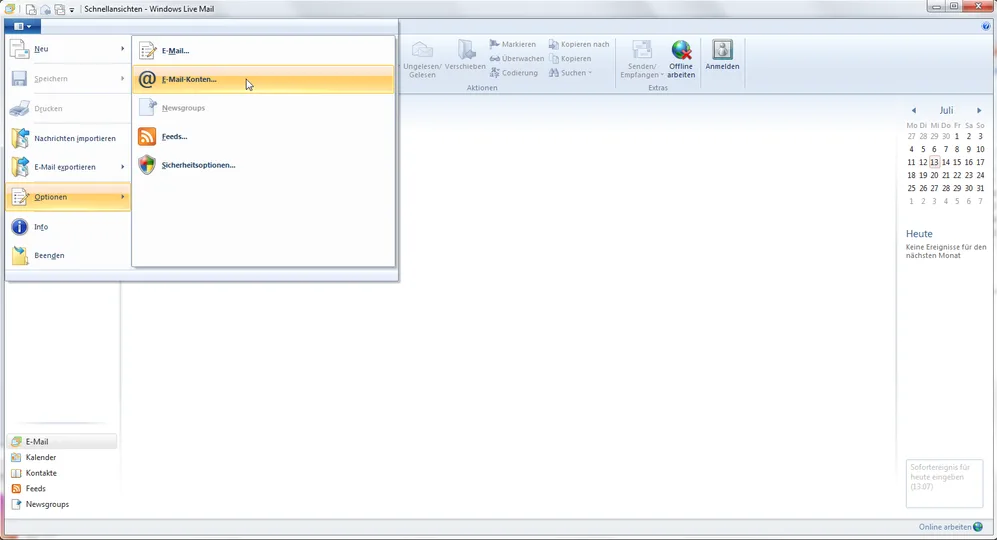Open the blue application menu button
The width and height of the screenshot is (997, 540).
click(22, 26)
